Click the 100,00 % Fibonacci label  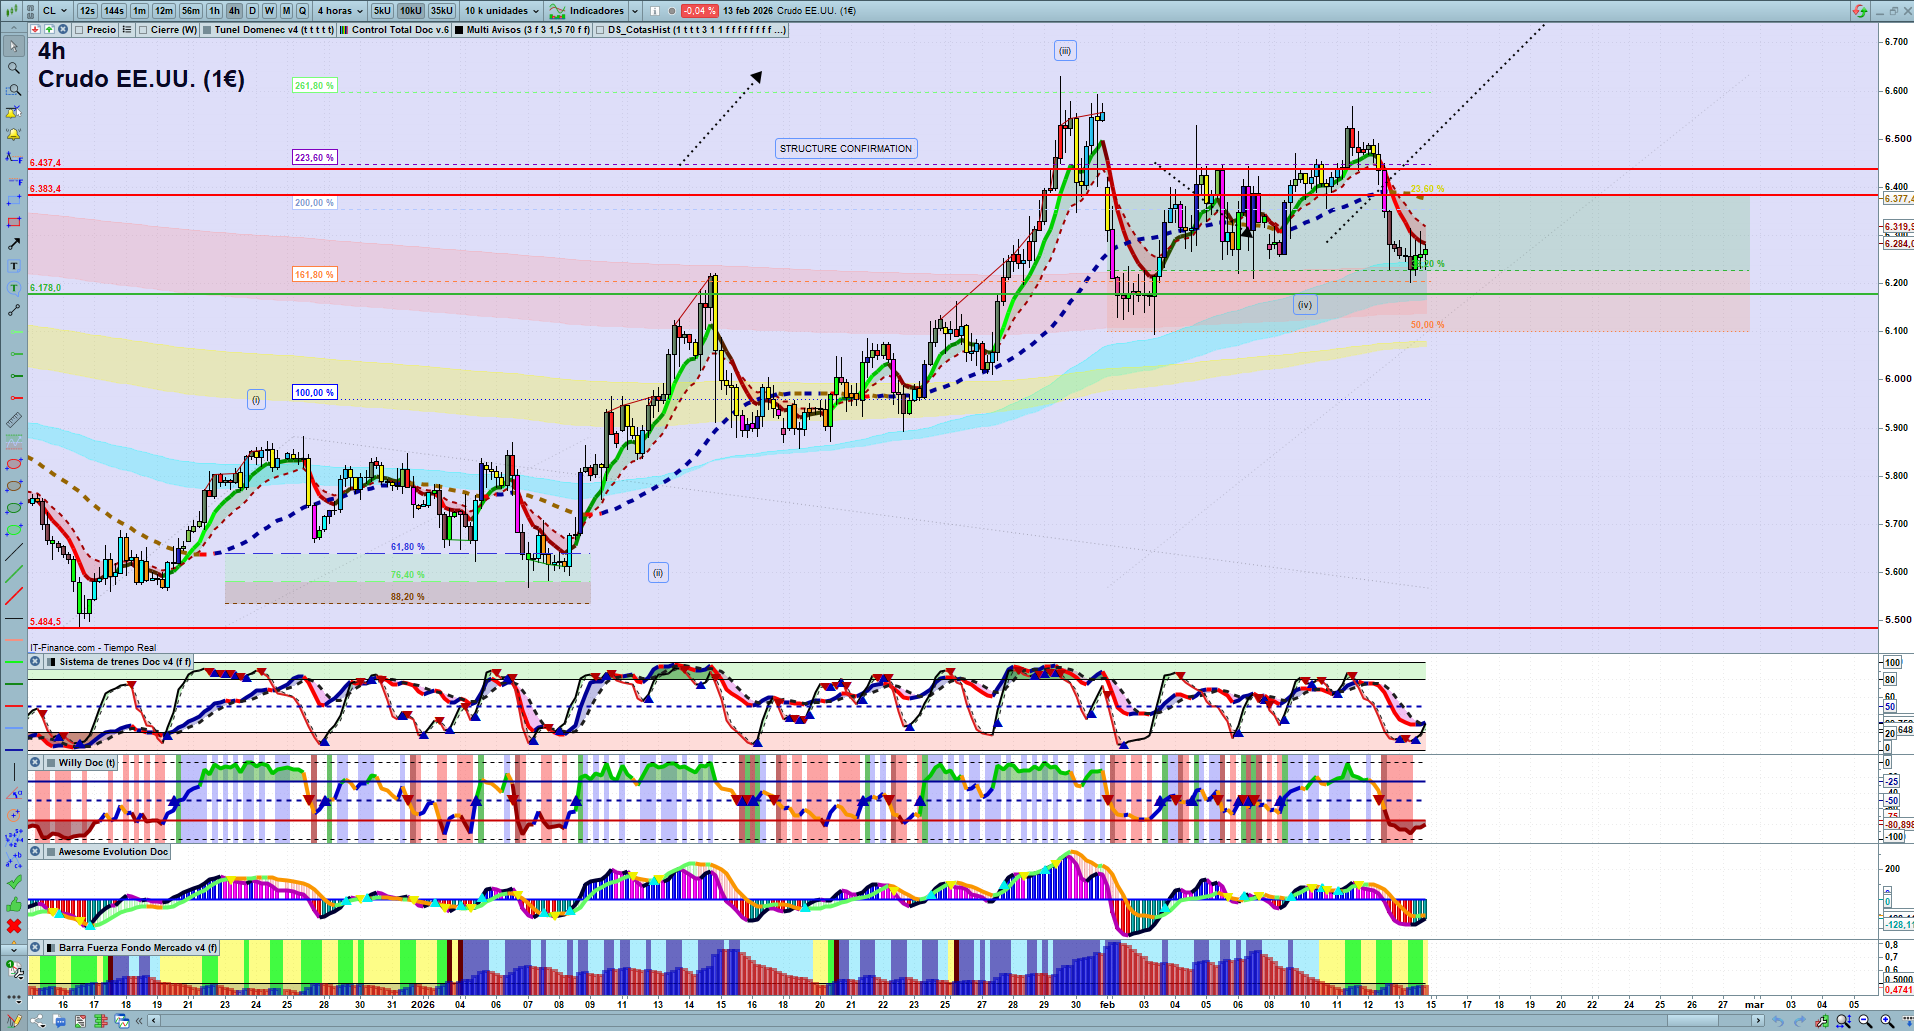coord(315,393)
